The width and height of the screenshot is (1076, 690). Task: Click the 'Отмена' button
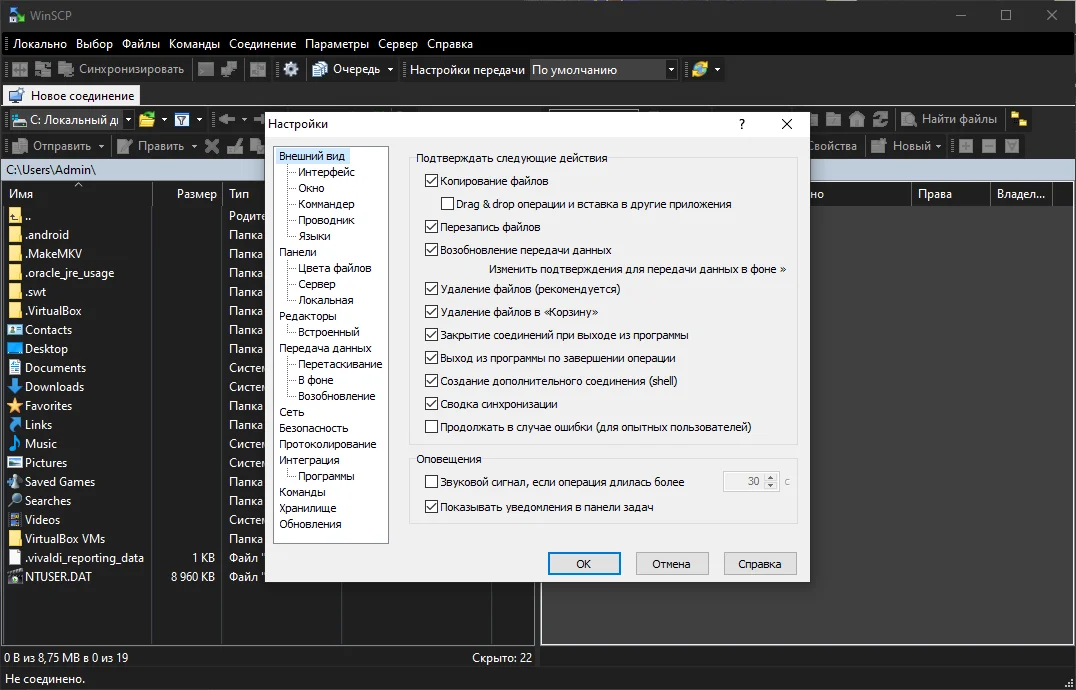pos(671,564)
